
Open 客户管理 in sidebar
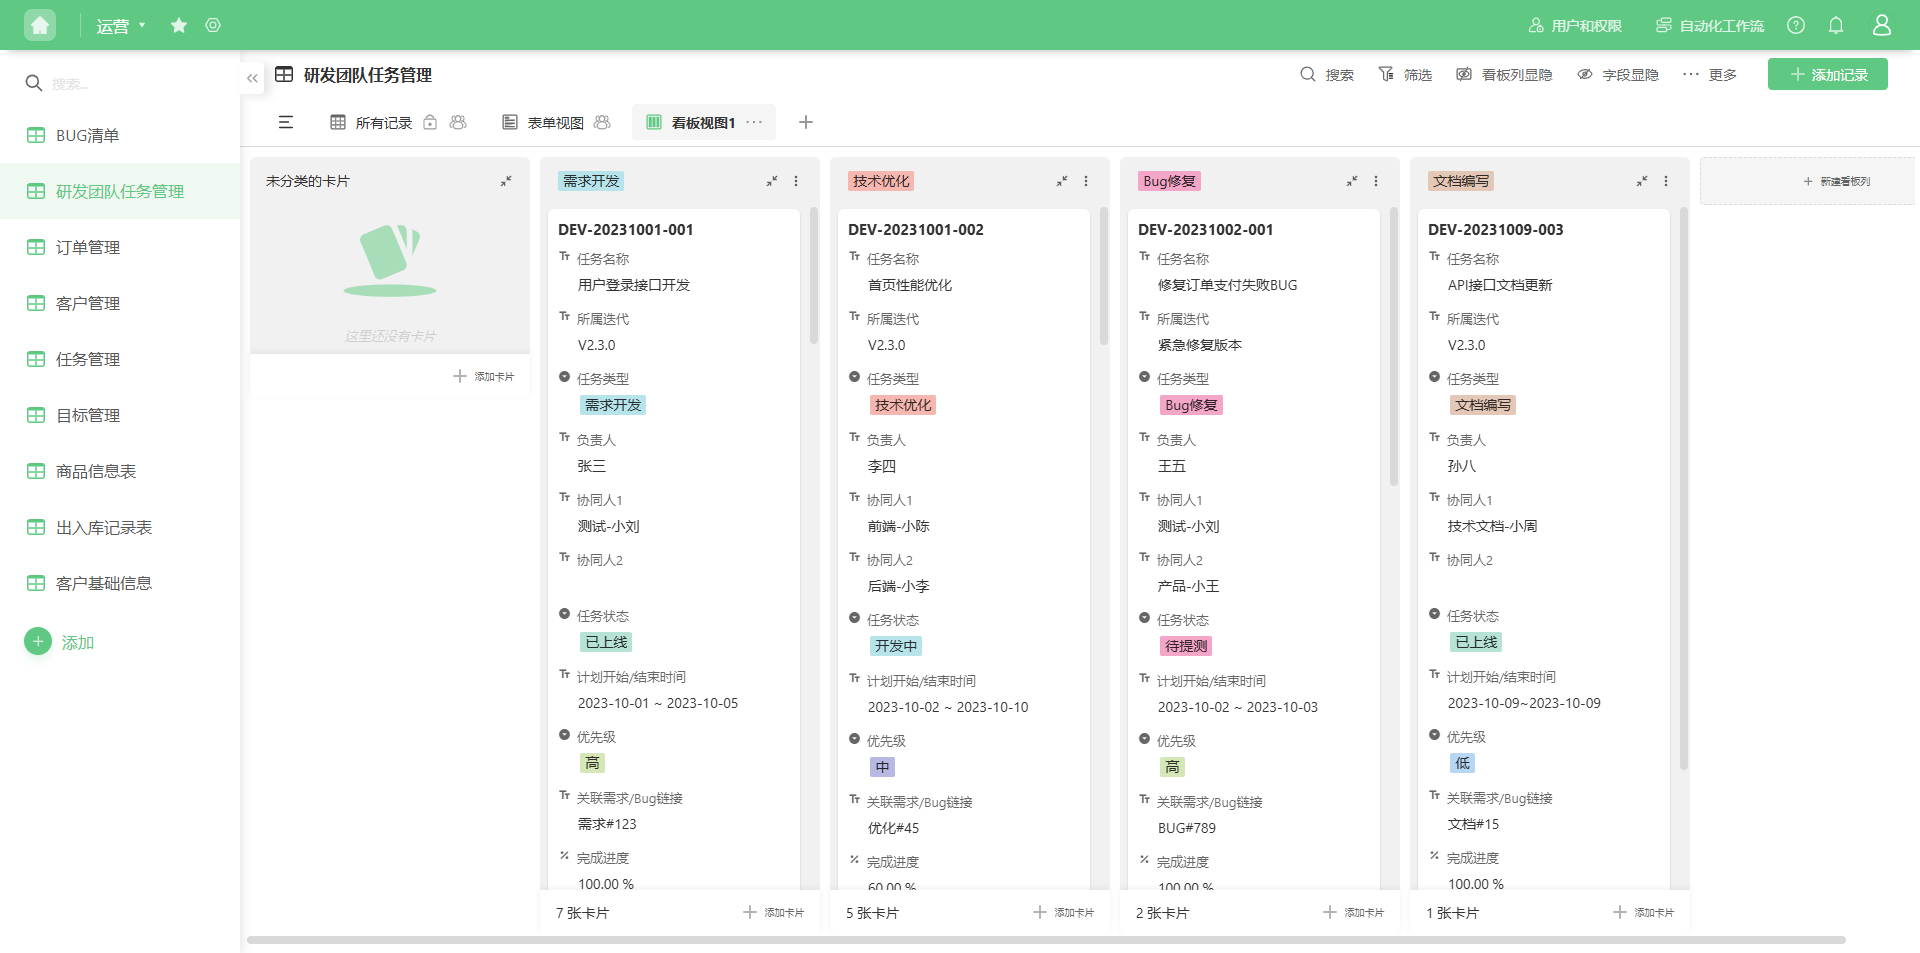(120, 303)
